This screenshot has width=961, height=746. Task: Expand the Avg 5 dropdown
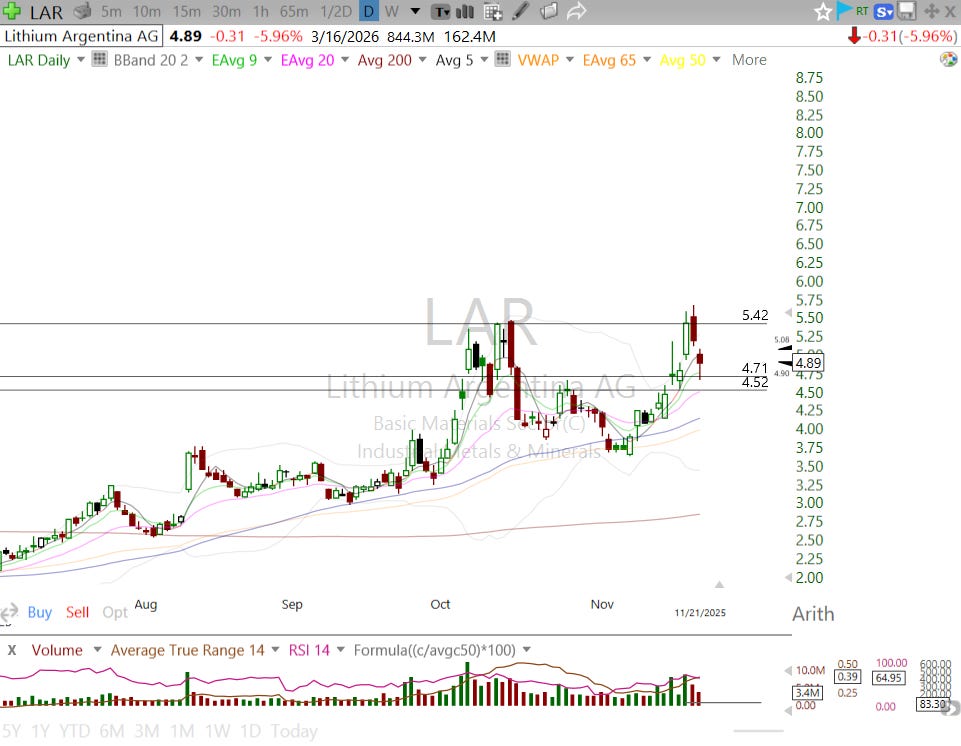pyautogui.click(x=484, y=59)
